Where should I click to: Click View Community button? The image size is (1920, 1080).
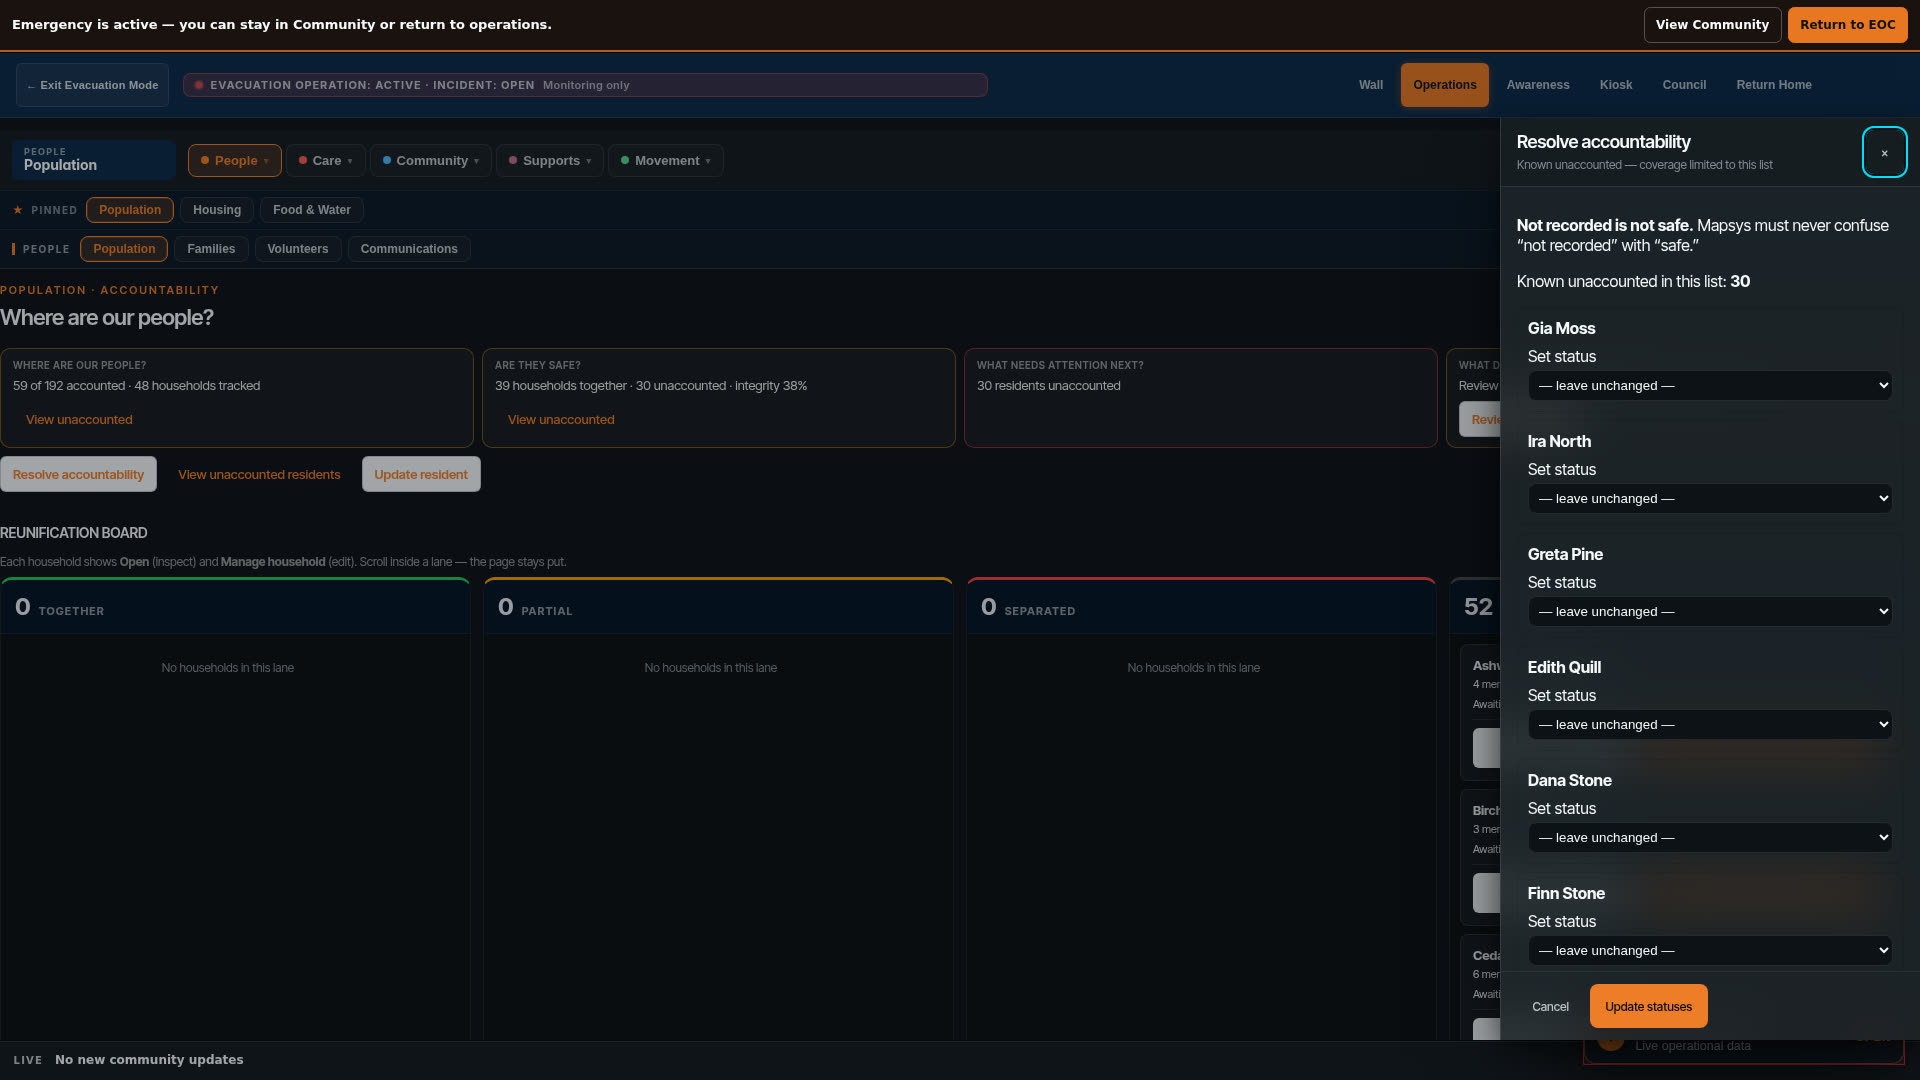[1712, 25]
